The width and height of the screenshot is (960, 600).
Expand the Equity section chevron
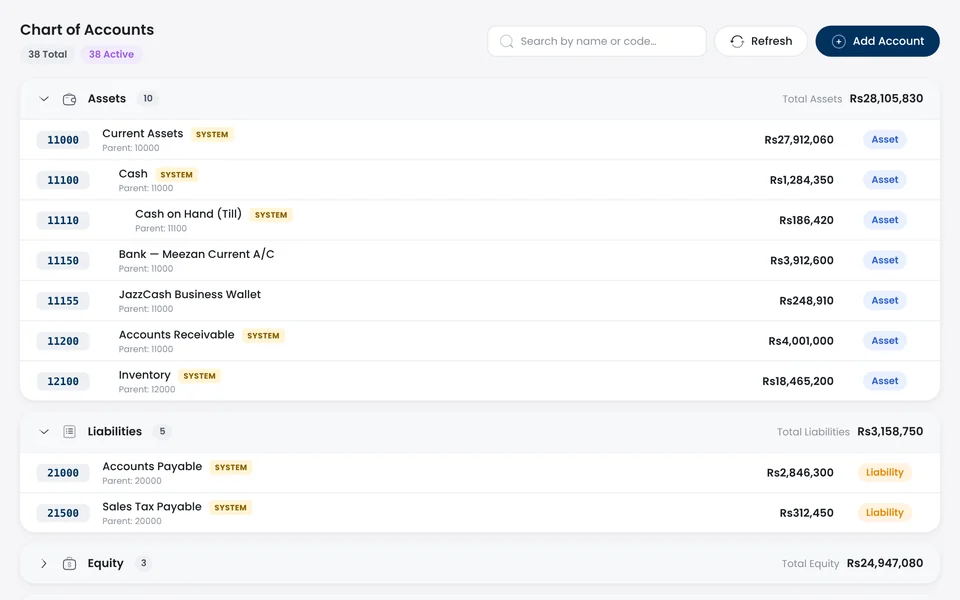44,563
